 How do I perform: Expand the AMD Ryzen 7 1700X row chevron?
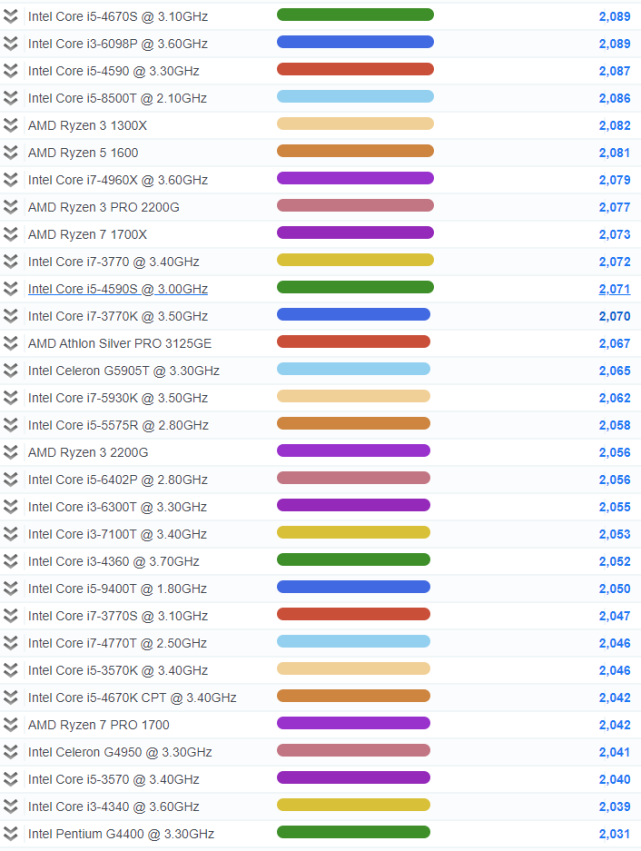click(10, 234)
